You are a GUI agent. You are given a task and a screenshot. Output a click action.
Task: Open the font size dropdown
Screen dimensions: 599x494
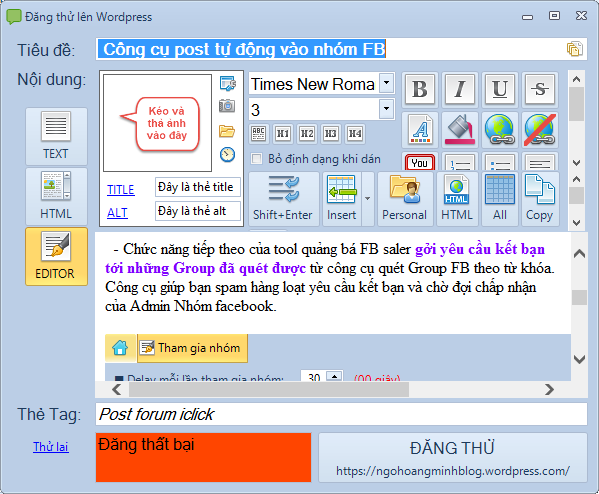[x=387, y=109]
